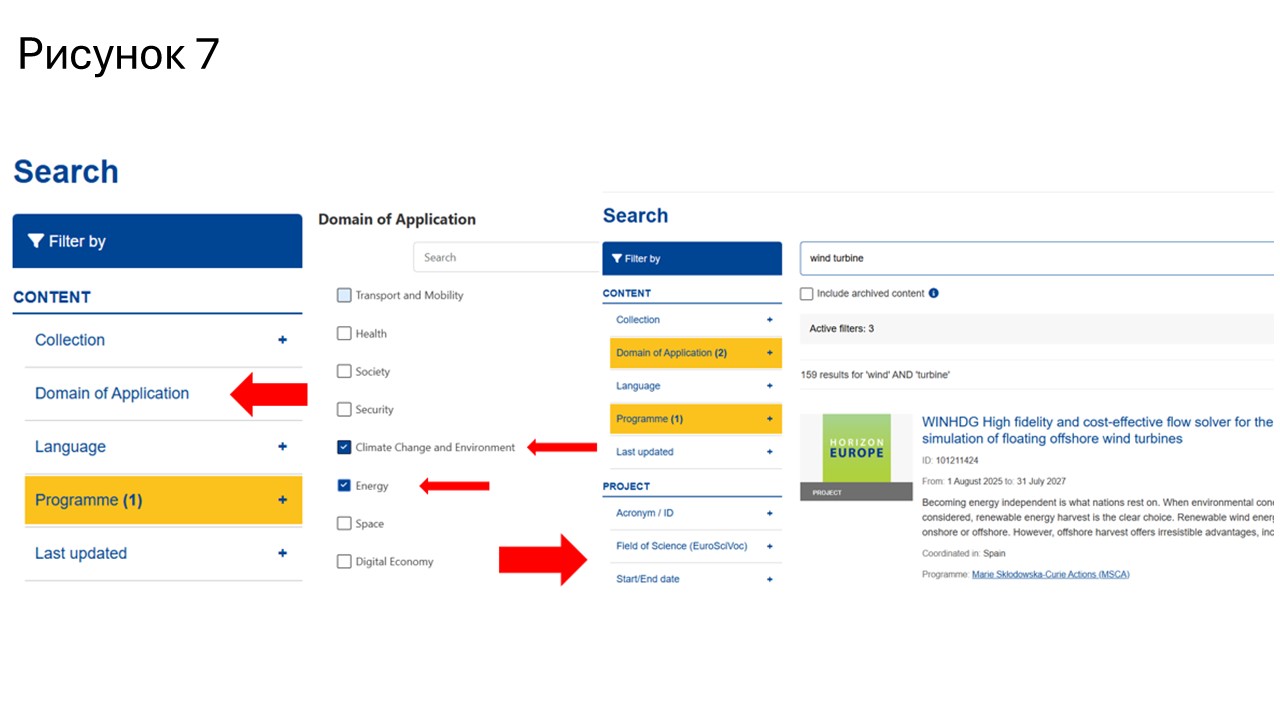Open the small Filter by panel header

(691, 258)
